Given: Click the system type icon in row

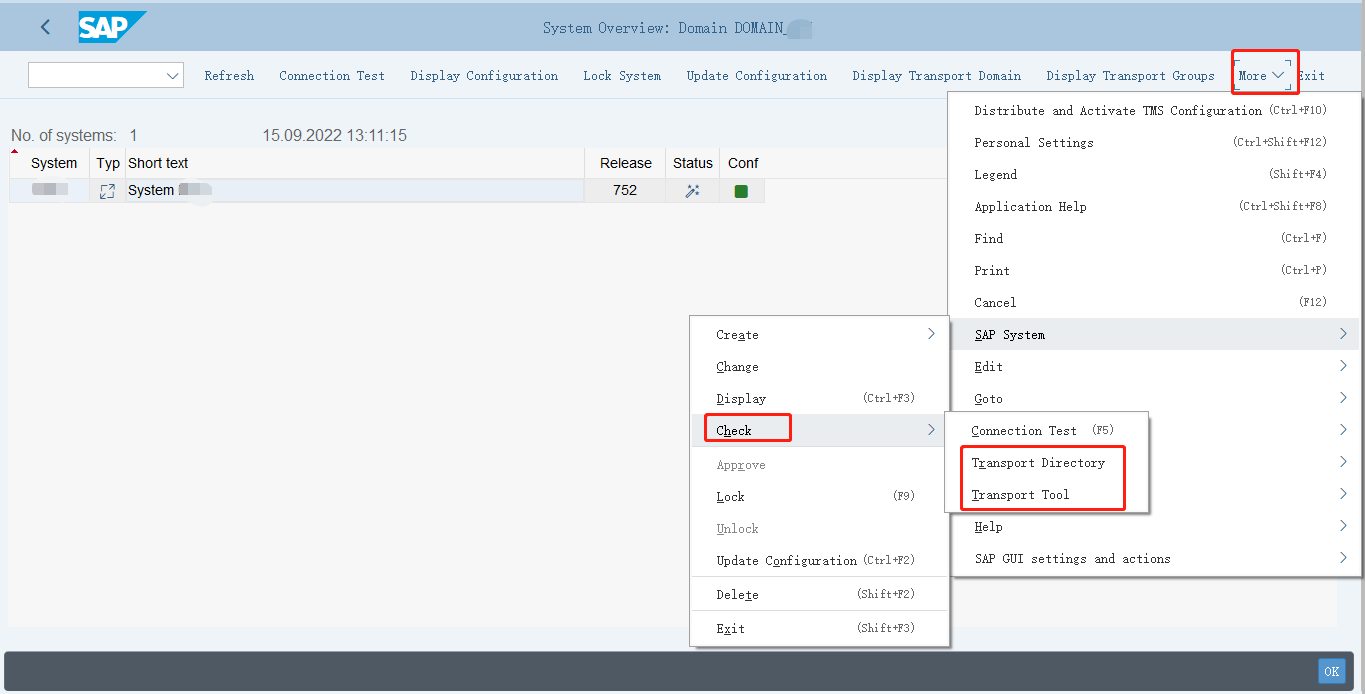Looking at the screenshot, I should click(107, 191).
